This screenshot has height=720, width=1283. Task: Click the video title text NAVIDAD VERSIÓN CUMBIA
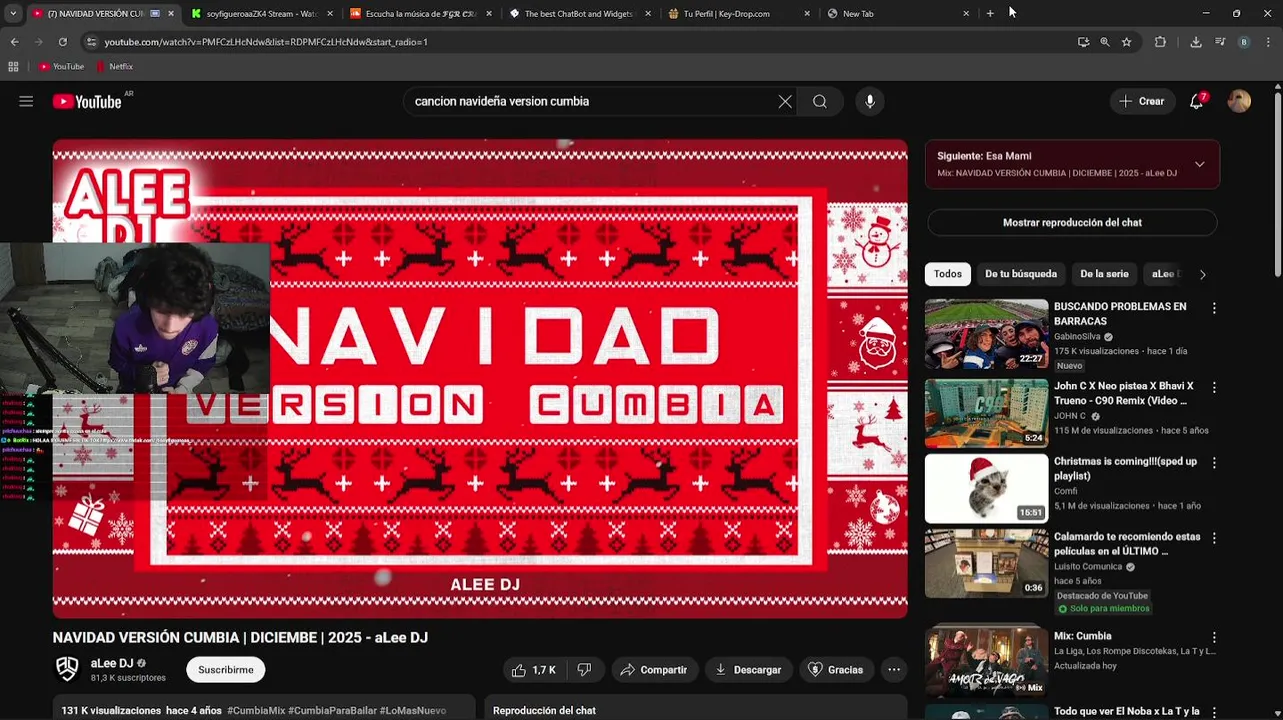[240, 638]
